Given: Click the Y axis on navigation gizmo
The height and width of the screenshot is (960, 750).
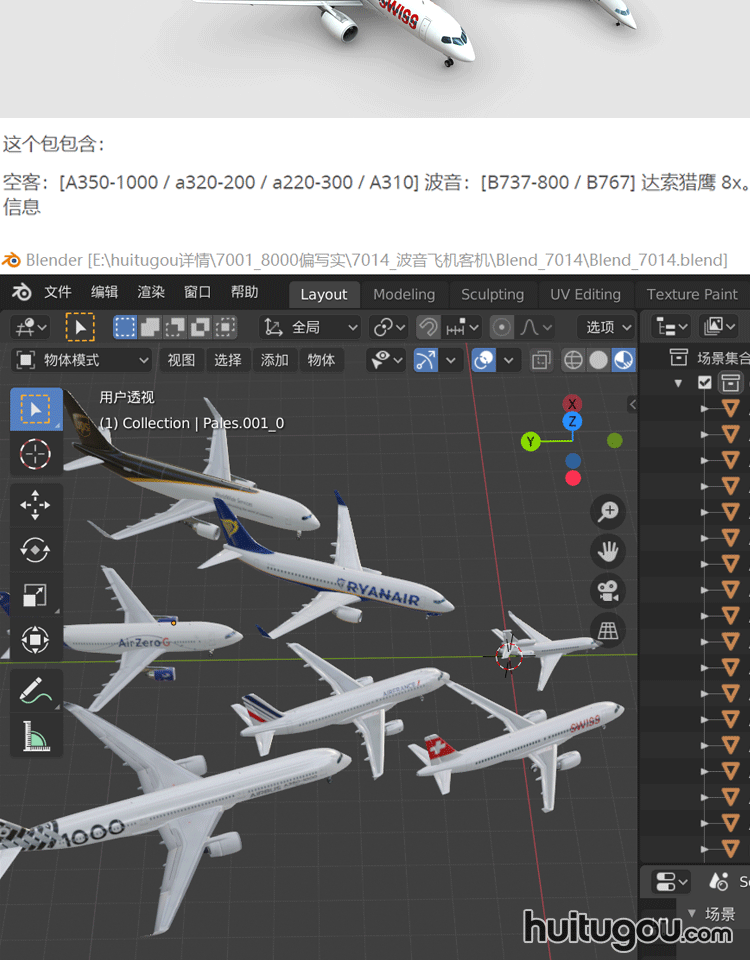Looking at the screenshot, I should click(531, 441).
